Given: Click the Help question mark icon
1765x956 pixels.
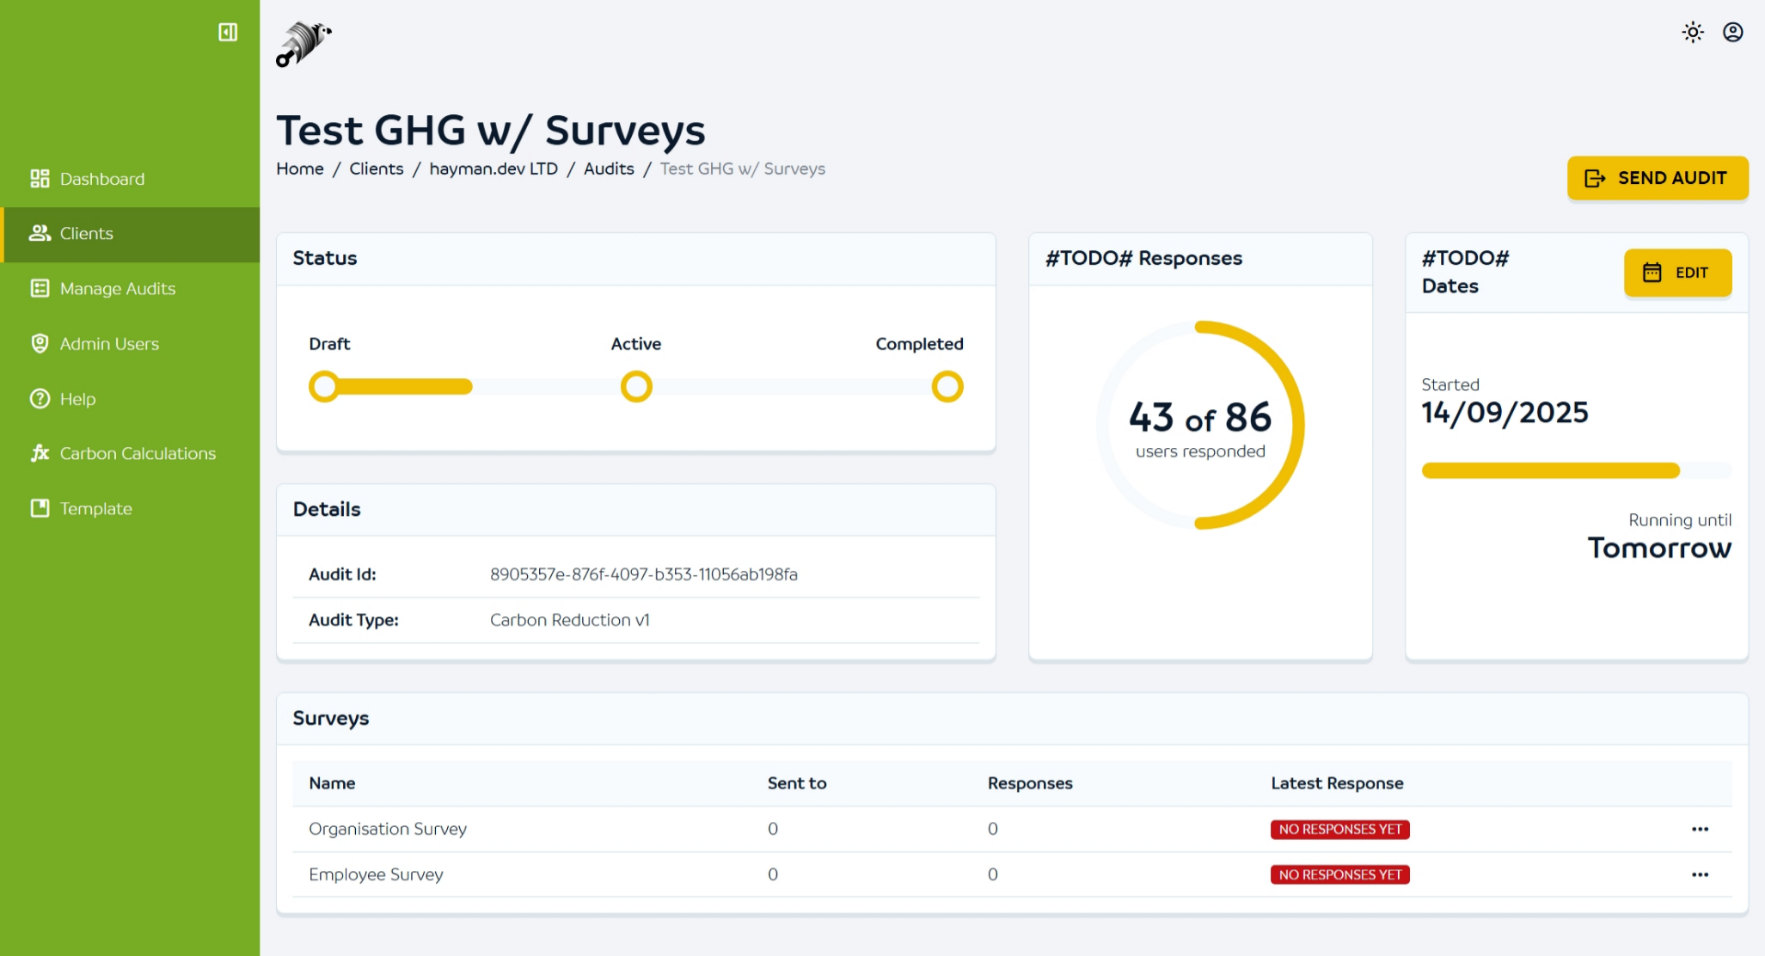Looking at the screenshot, I should point(40,399).
